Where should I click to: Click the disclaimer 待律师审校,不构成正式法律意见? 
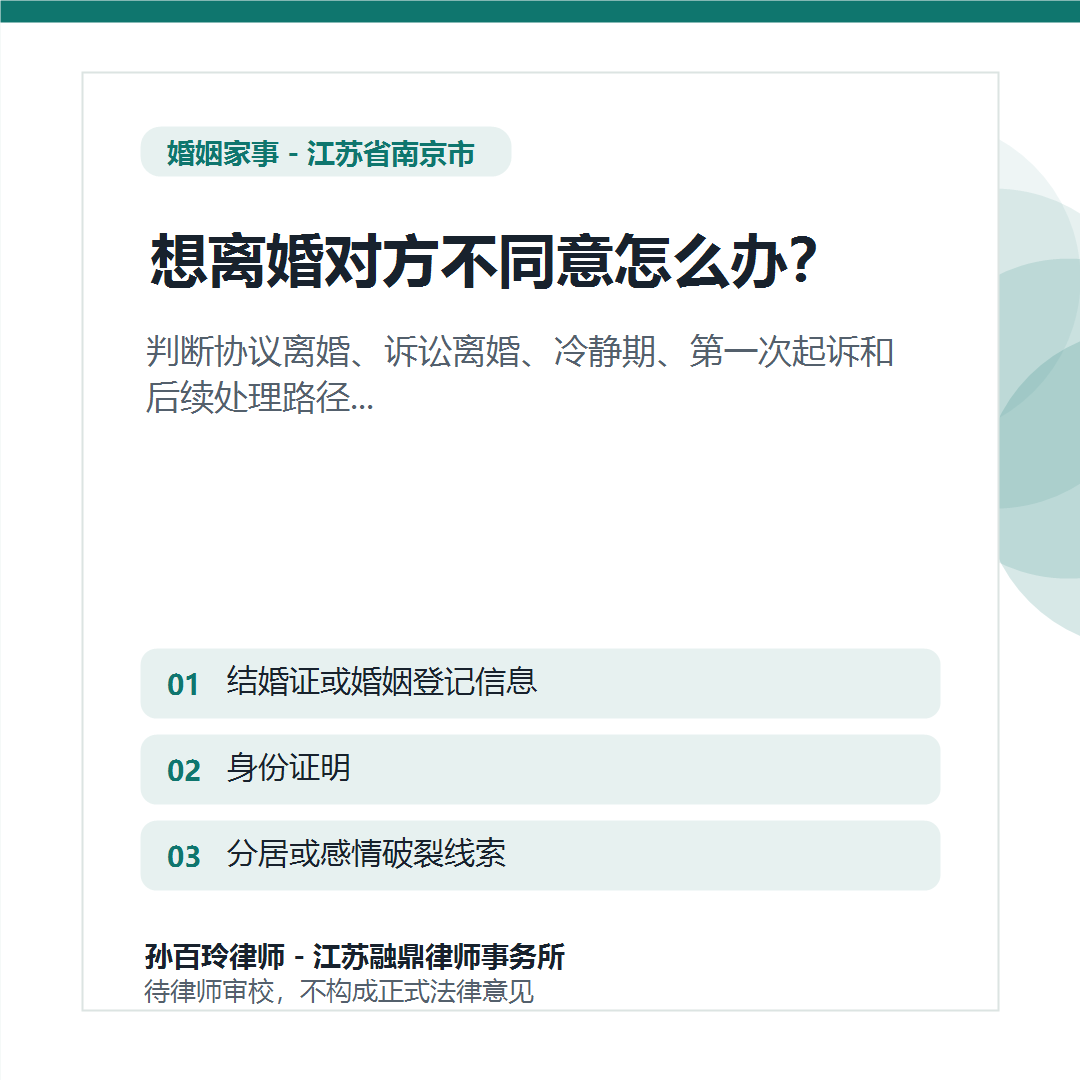click(x=339, y=992)
